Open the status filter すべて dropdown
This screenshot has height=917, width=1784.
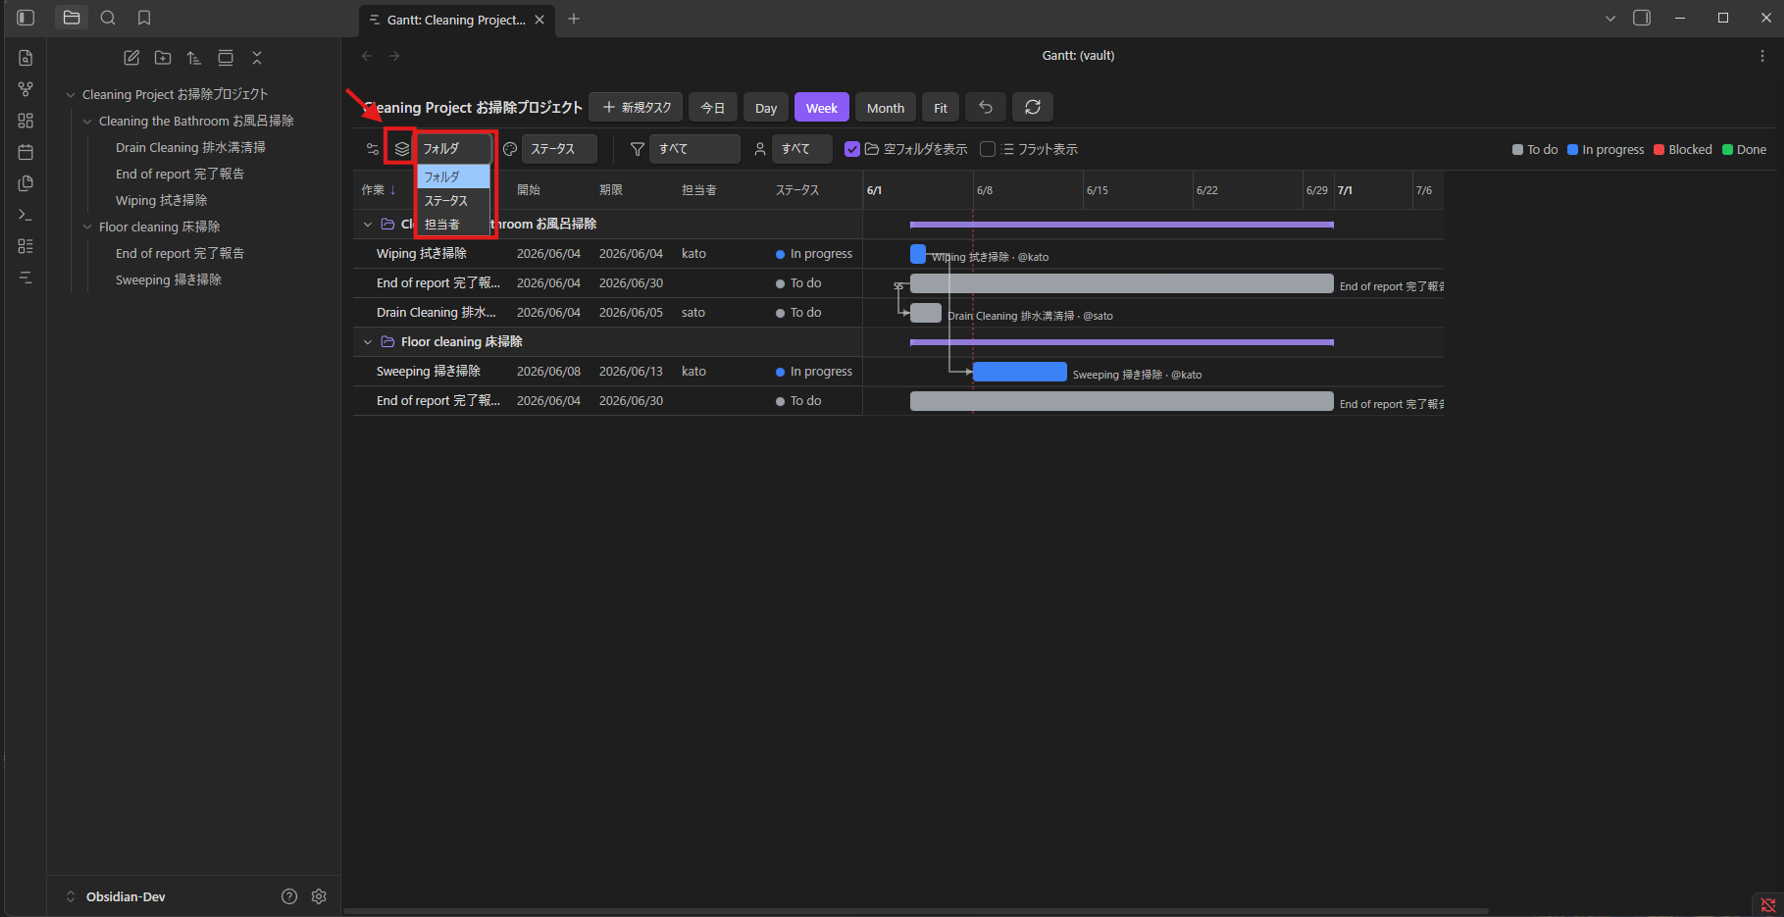[x=695, y=148]
